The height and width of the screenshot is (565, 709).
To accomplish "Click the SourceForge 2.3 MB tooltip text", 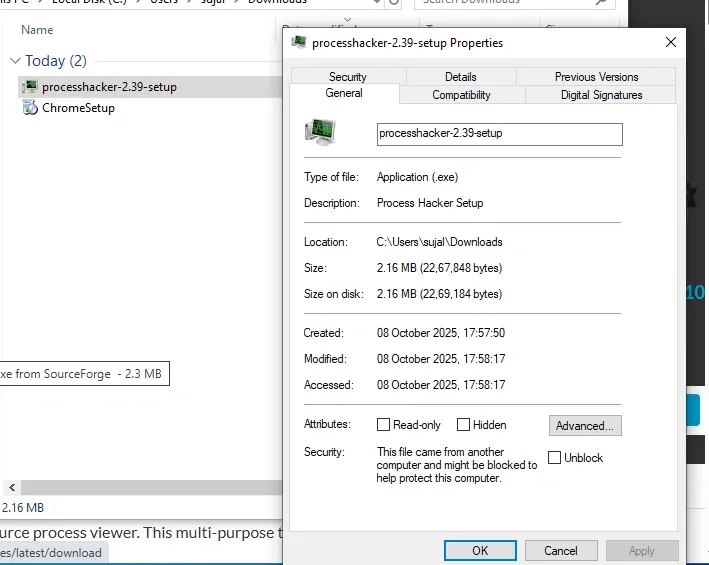I will click(81, 374).
